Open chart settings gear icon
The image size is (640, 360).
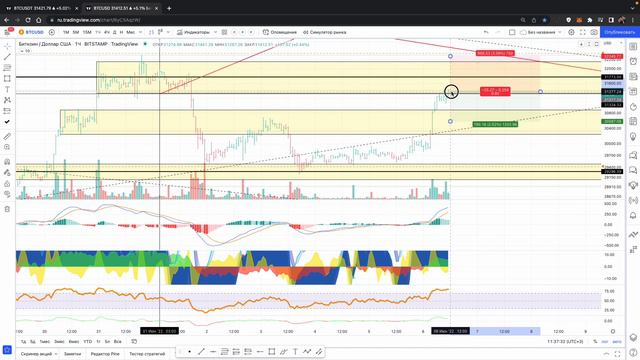571,32
